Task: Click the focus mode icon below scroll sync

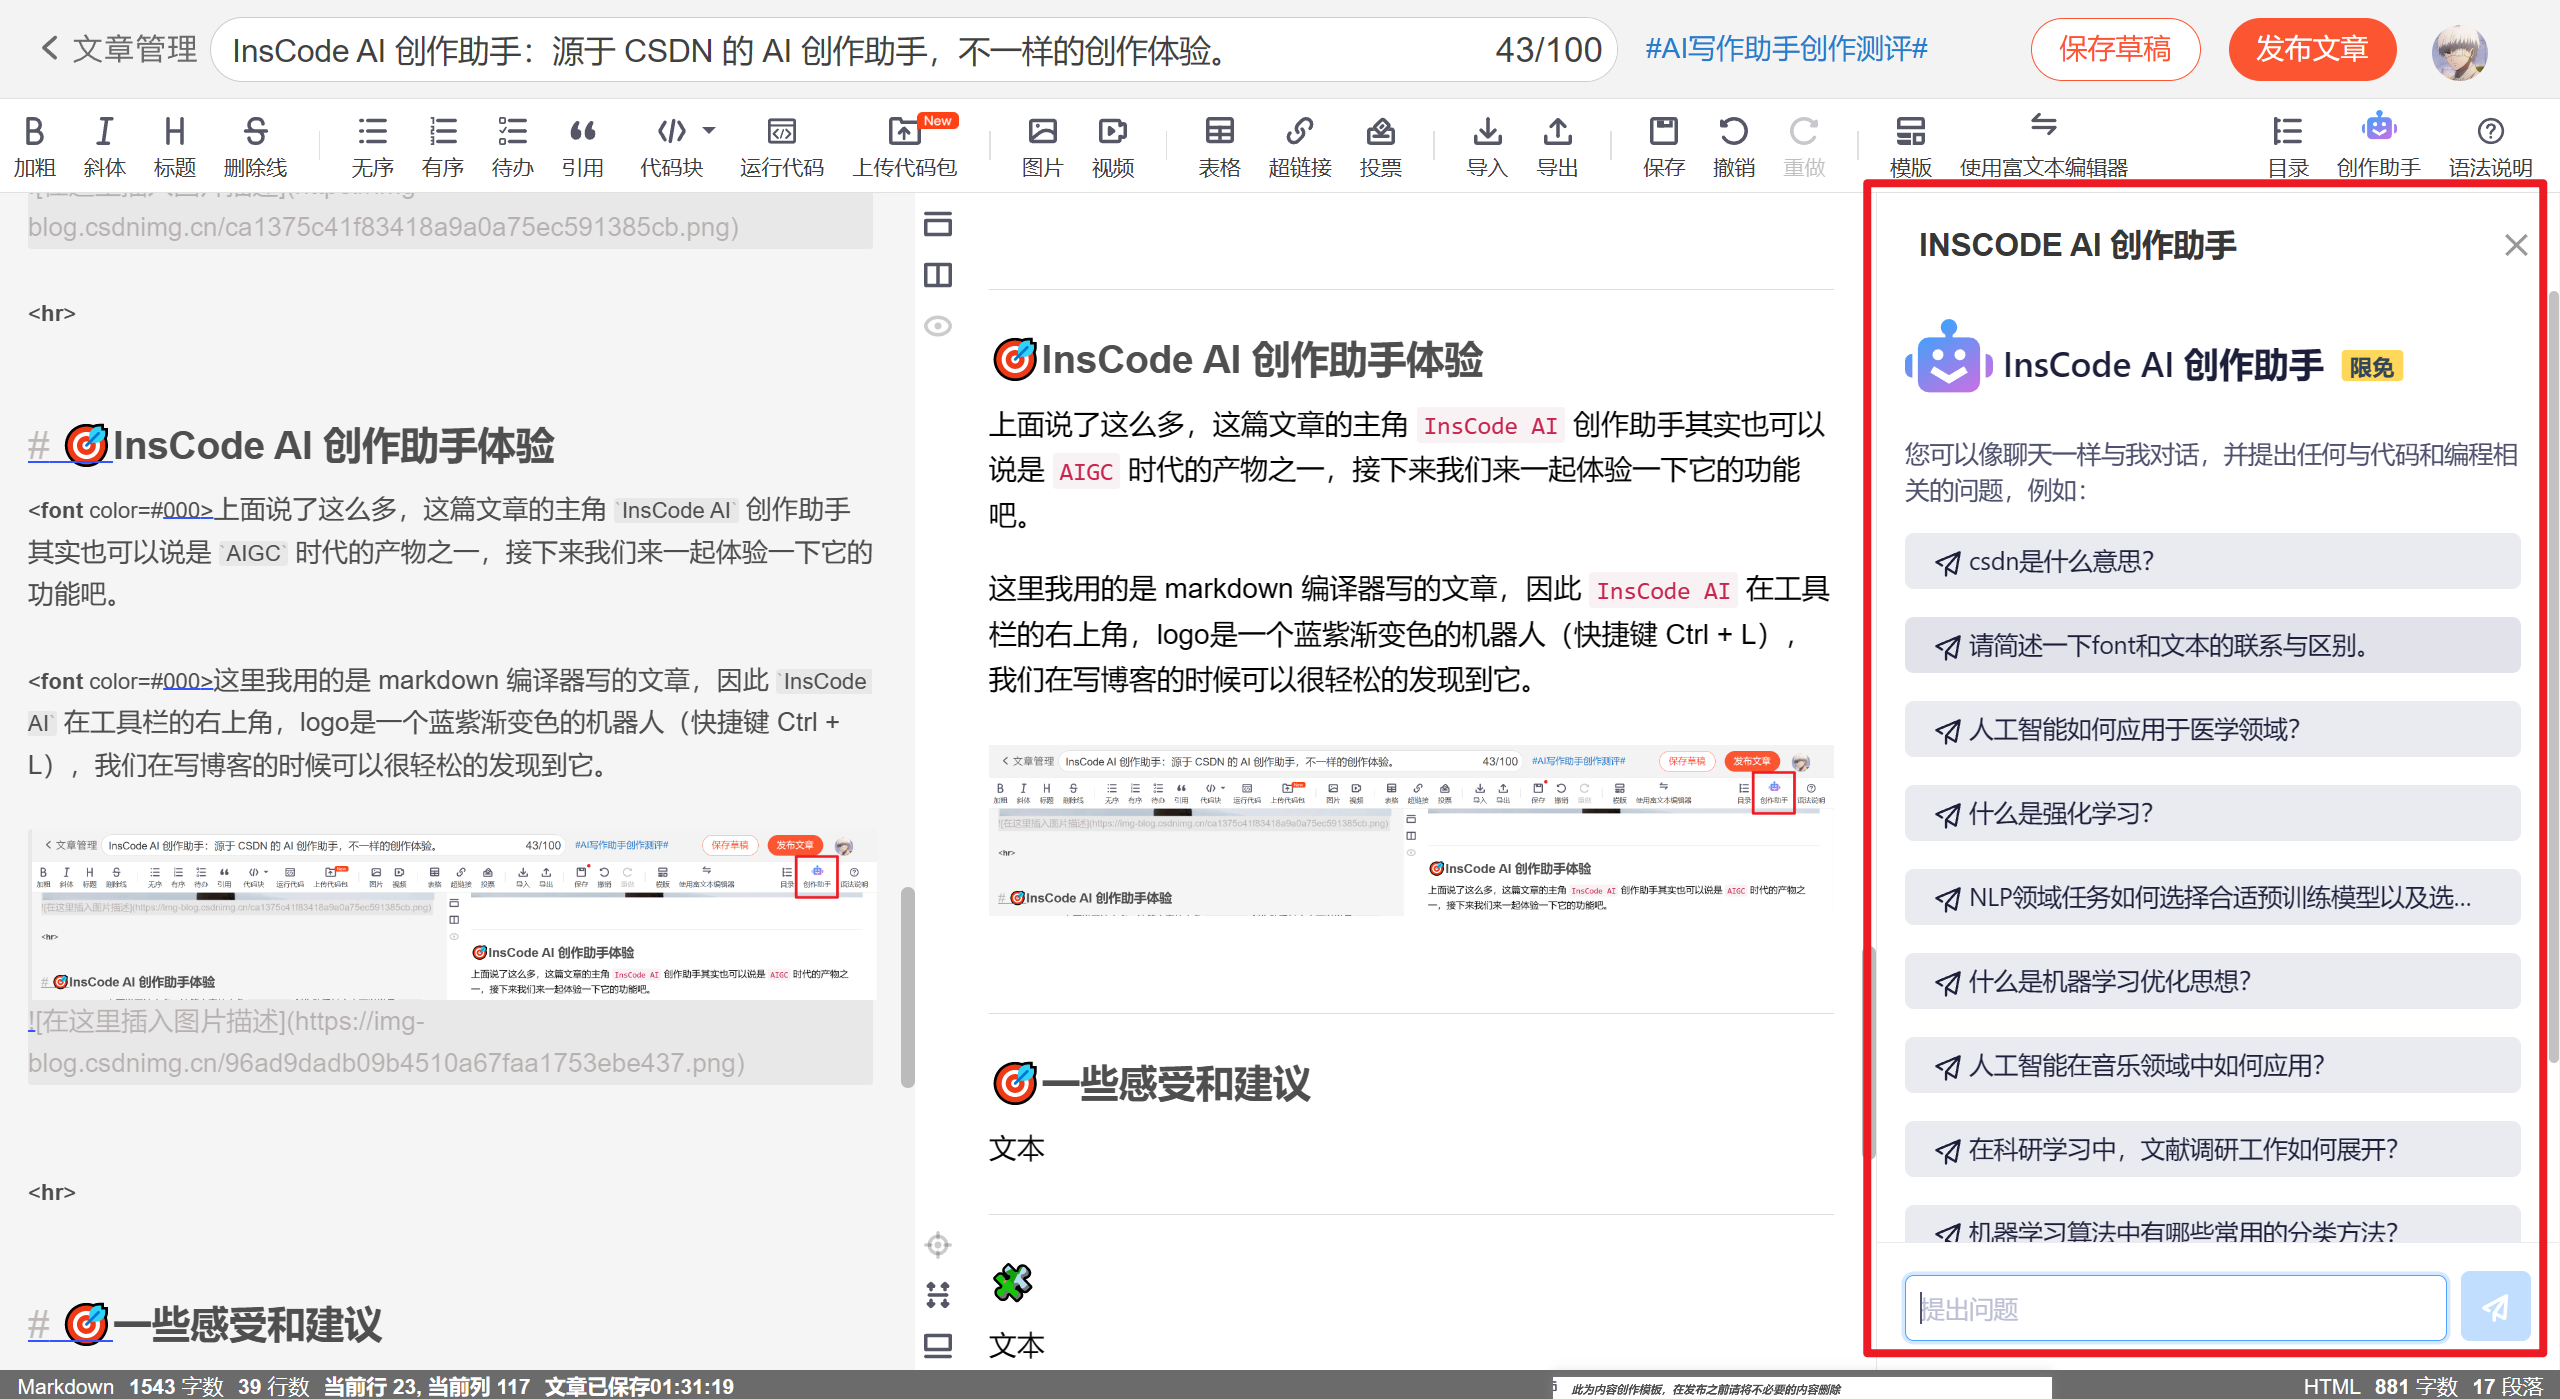Action: (938, 1295)
